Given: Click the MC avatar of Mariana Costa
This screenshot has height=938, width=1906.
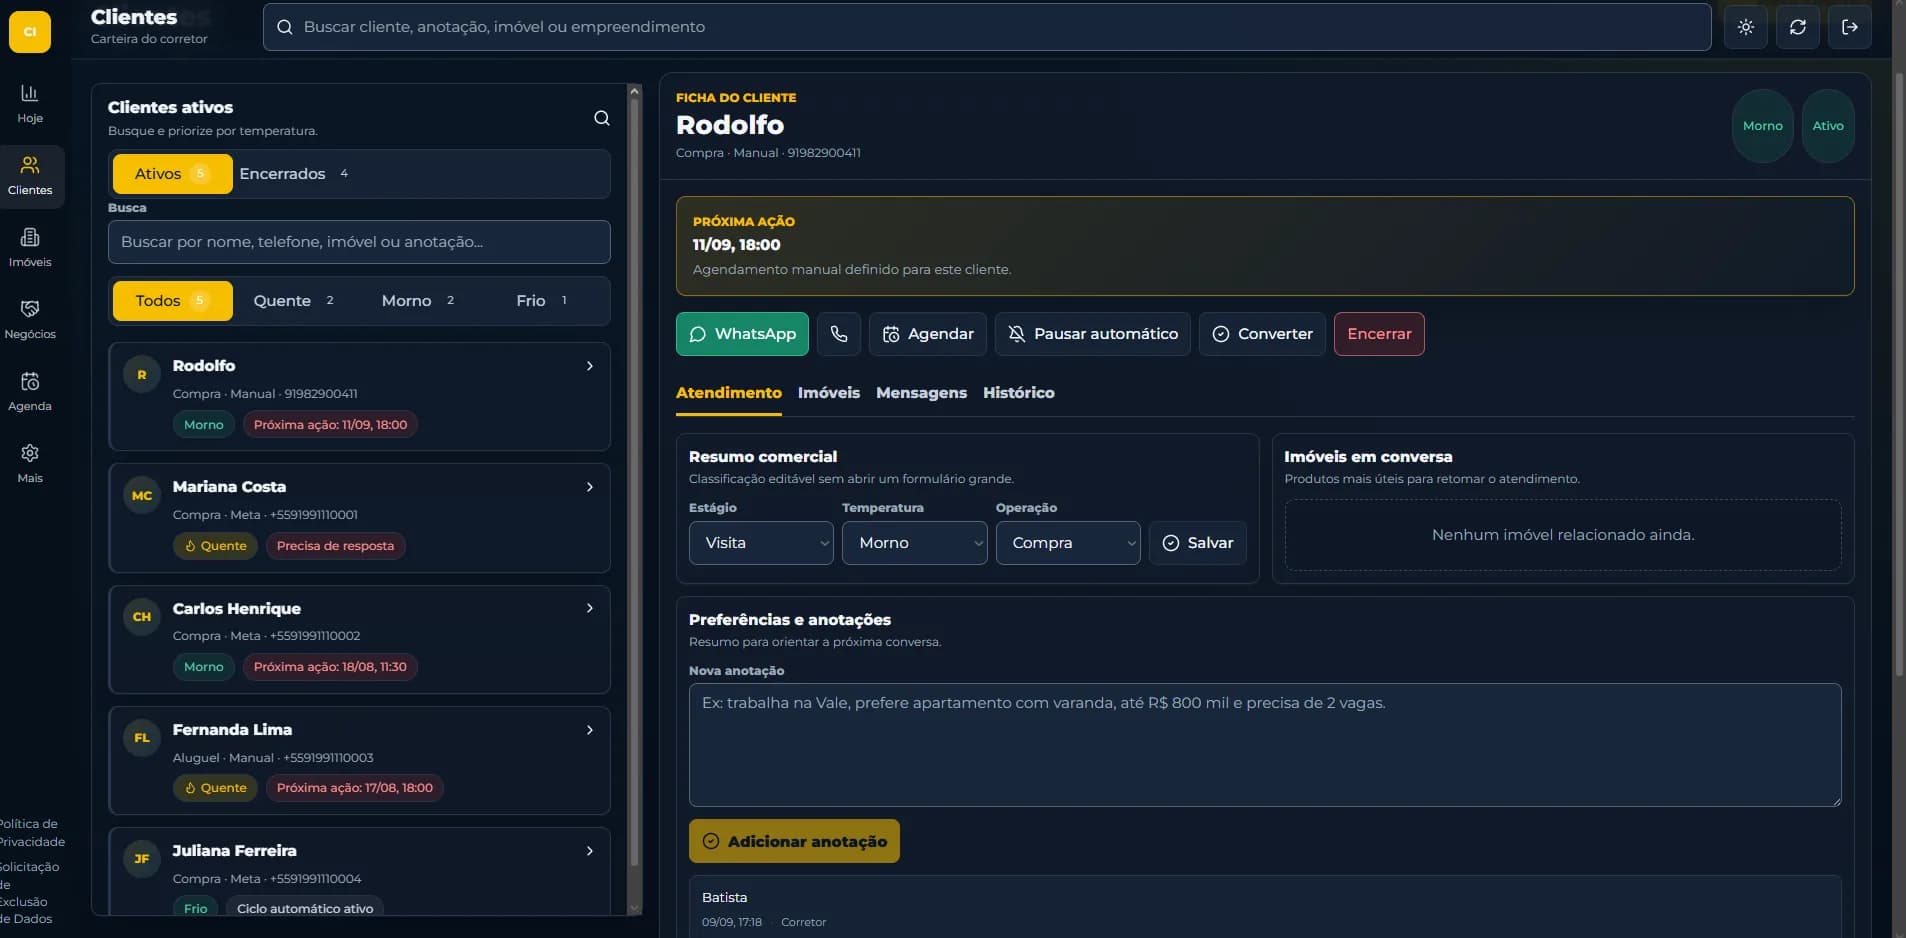Looking at the screenshot, I should 142,496.
